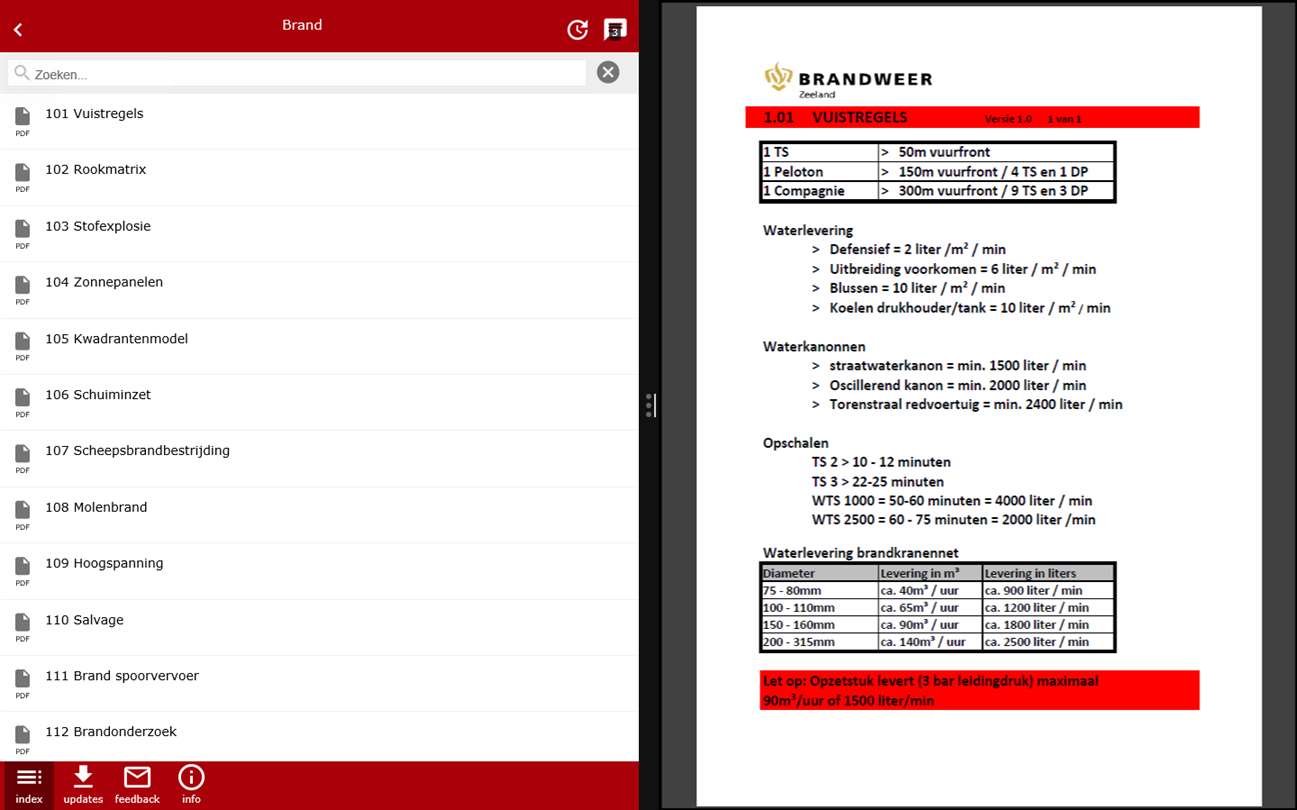The image size is (1297, 810).
Task: Clear the search with the X button
Action: 608,72
